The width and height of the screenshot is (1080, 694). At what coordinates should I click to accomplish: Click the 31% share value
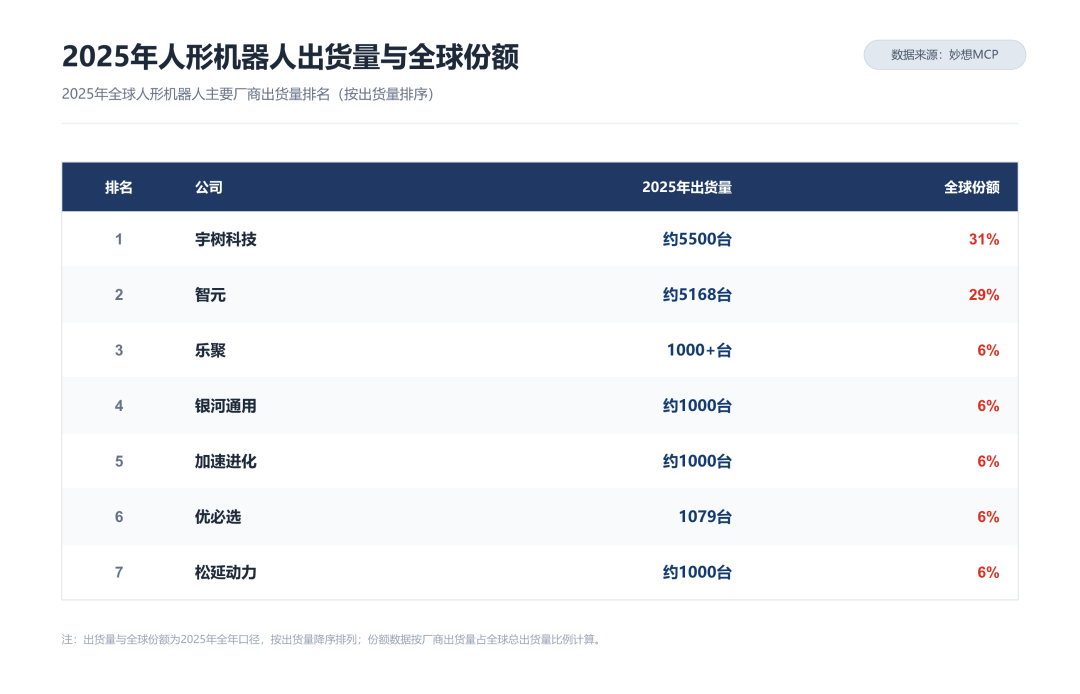coord(984,240)
